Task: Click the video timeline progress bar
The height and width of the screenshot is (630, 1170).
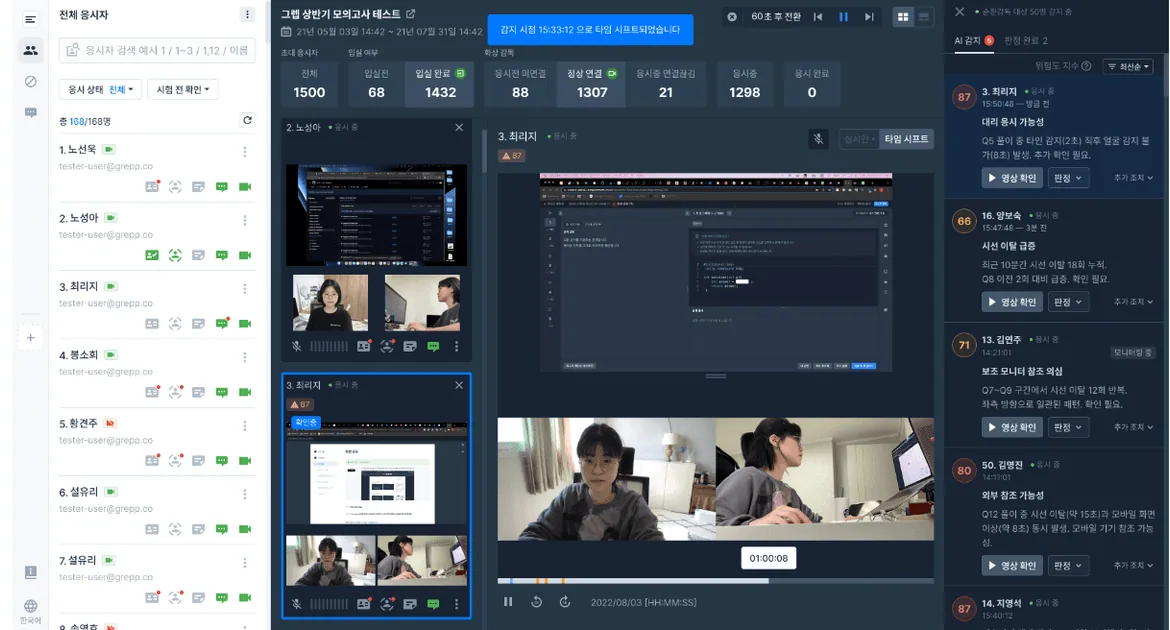Action: pos(716,581)
